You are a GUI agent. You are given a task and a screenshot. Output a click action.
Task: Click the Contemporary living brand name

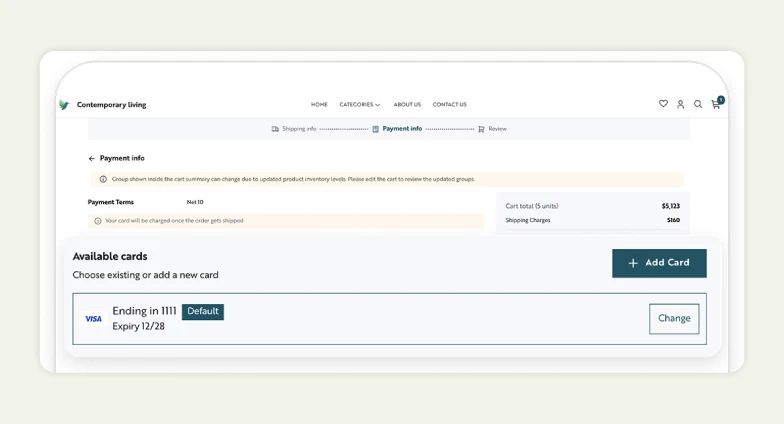pos(112,104)
